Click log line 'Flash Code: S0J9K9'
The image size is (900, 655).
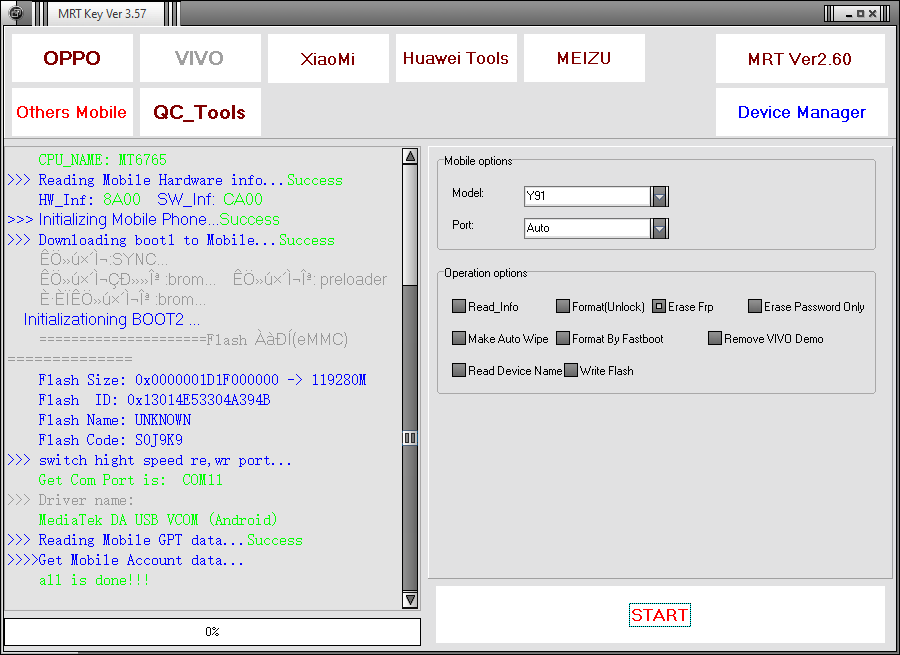[x=110, y=440]
